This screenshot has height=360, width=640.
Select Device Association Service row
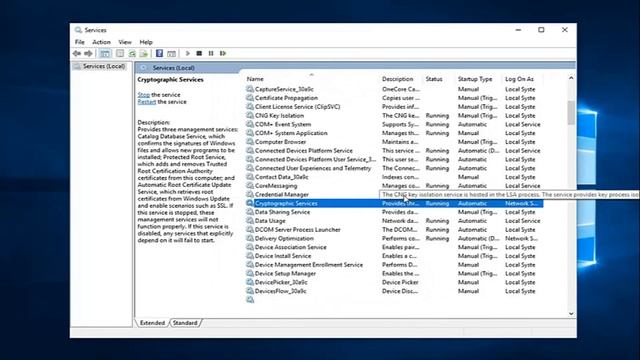pos(394,247)
